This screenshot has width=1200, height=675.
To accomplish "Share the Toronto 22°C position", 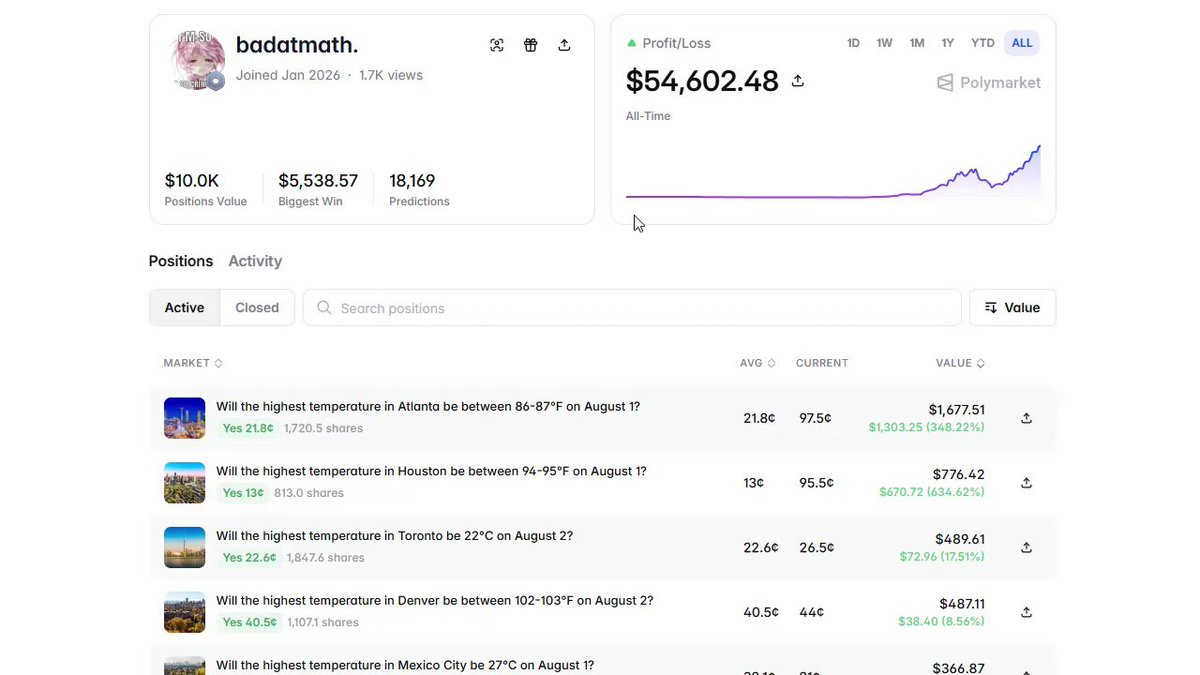I will point(1026,548).
